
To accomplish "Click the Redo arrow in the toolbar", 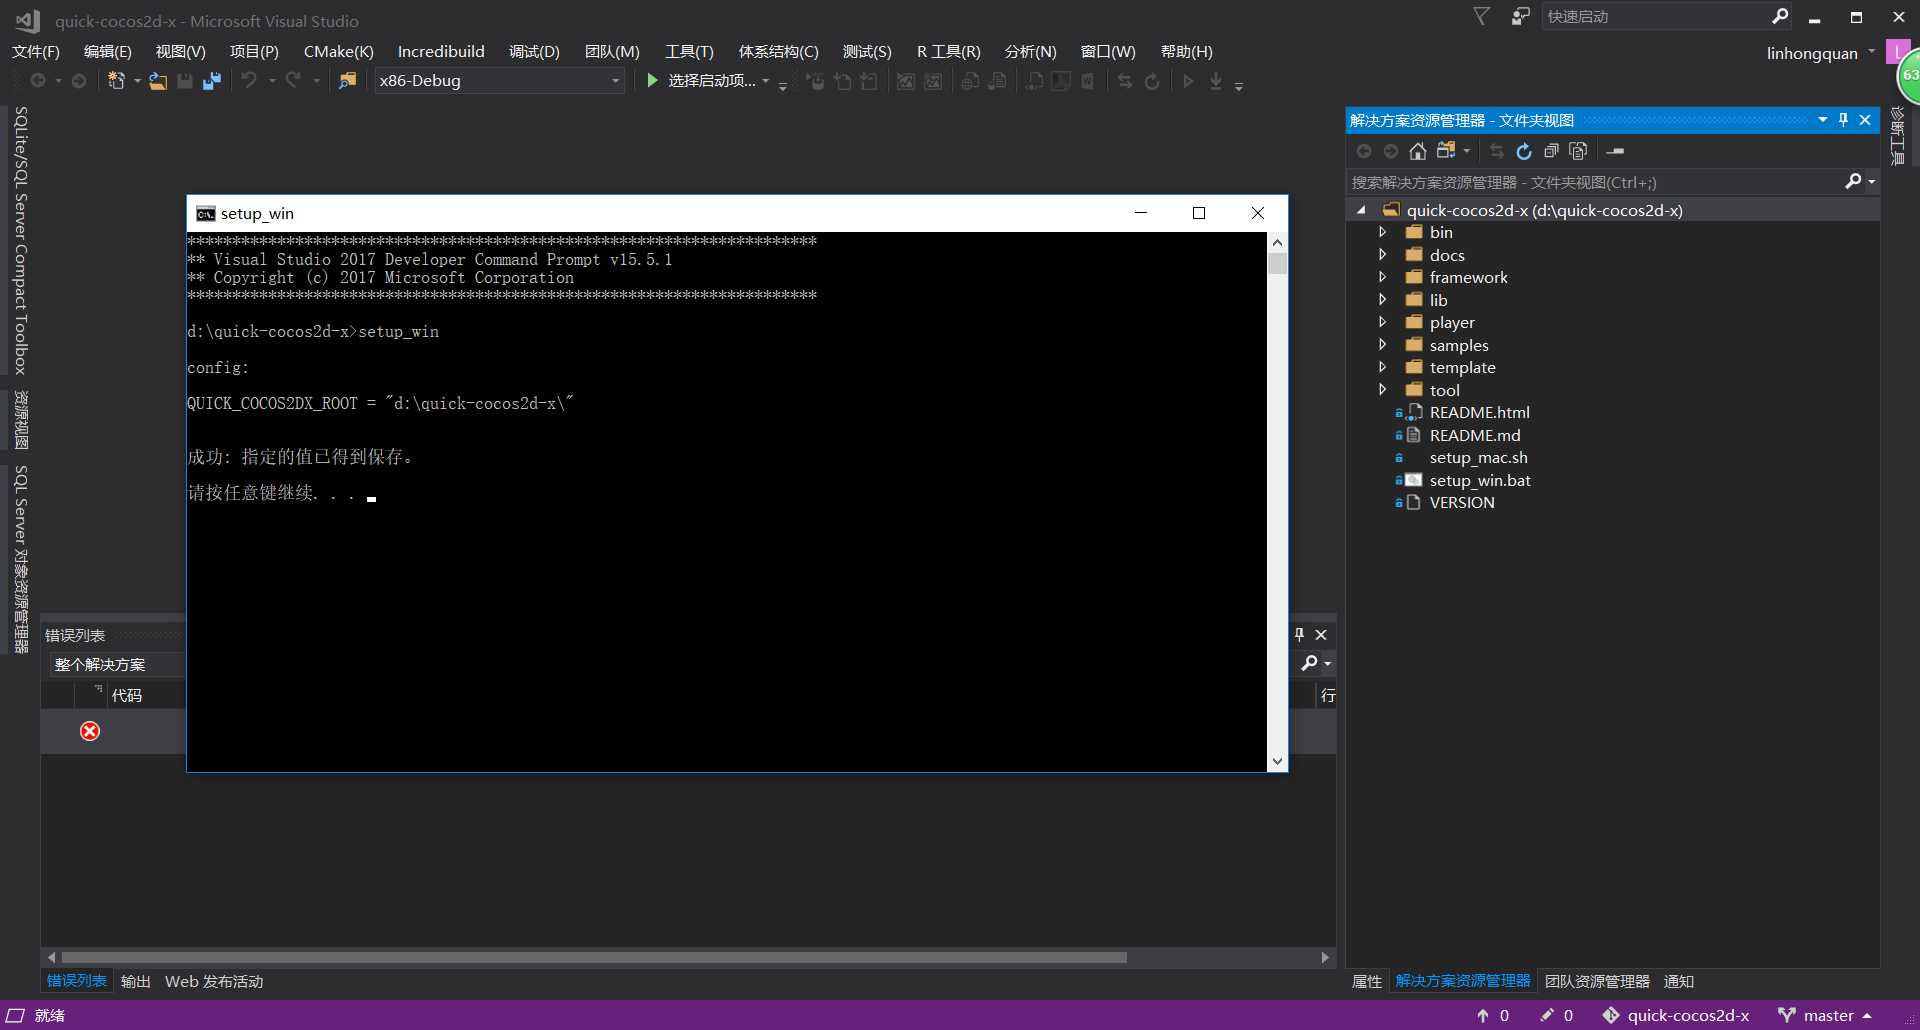I will click(293, 81).
